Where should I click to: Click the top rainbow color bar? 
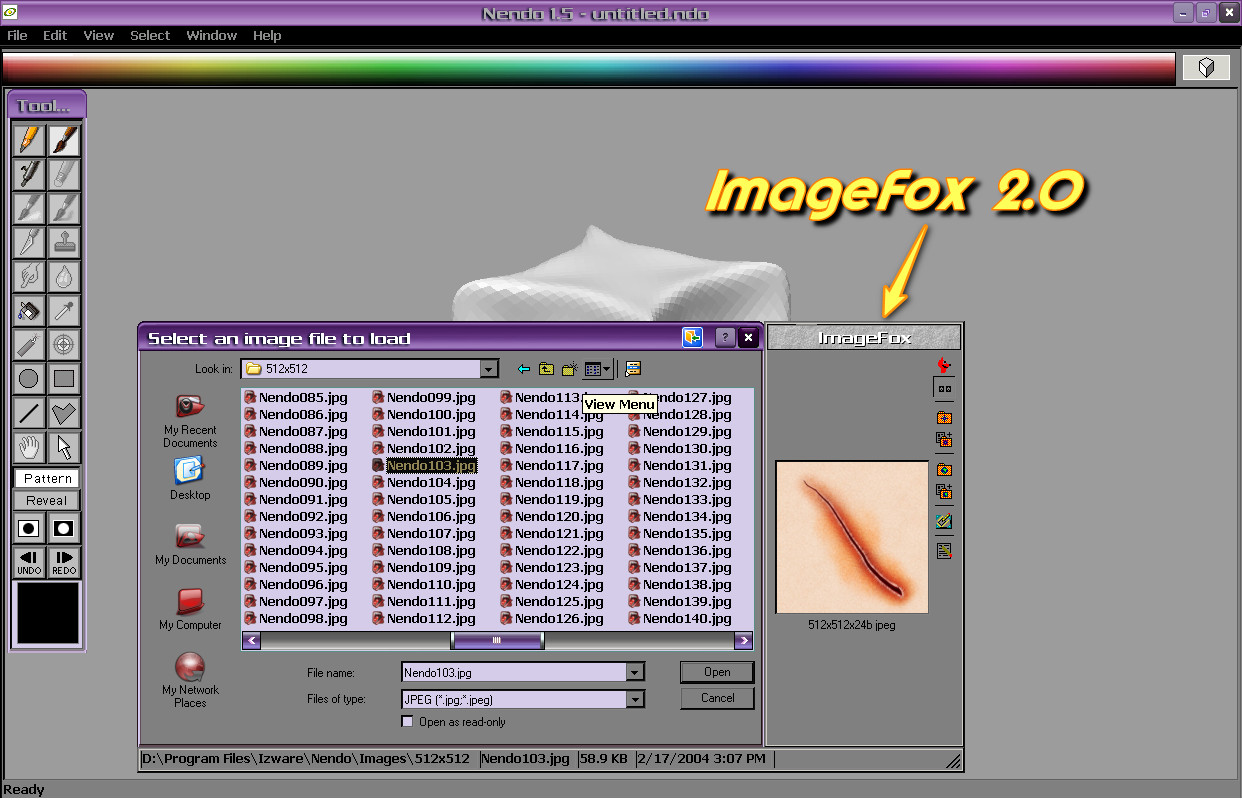(x=590, y=67)
